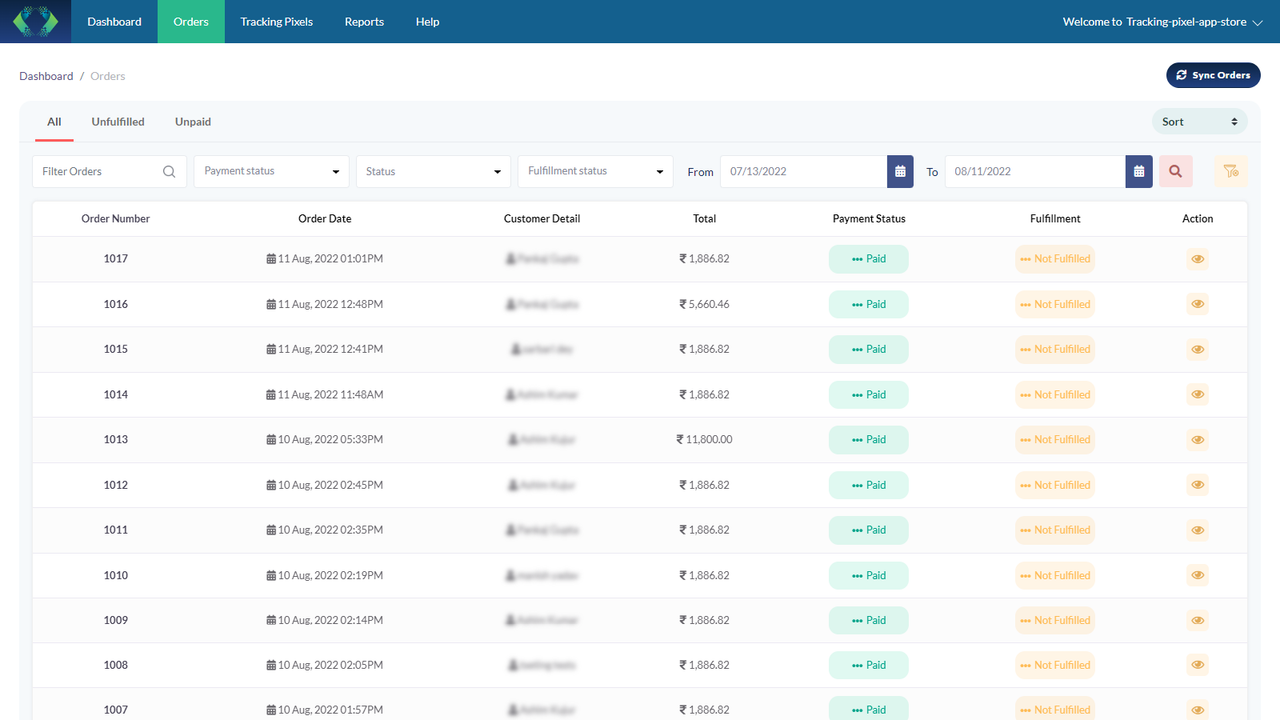1280x720 pixels.
Task: Expand the Payment status dropdown
Action: point(272,171)
